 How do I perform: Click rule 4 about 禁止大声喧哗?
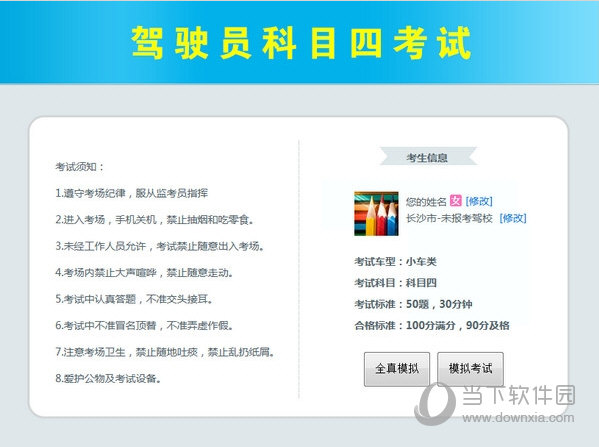pos(144,272)
